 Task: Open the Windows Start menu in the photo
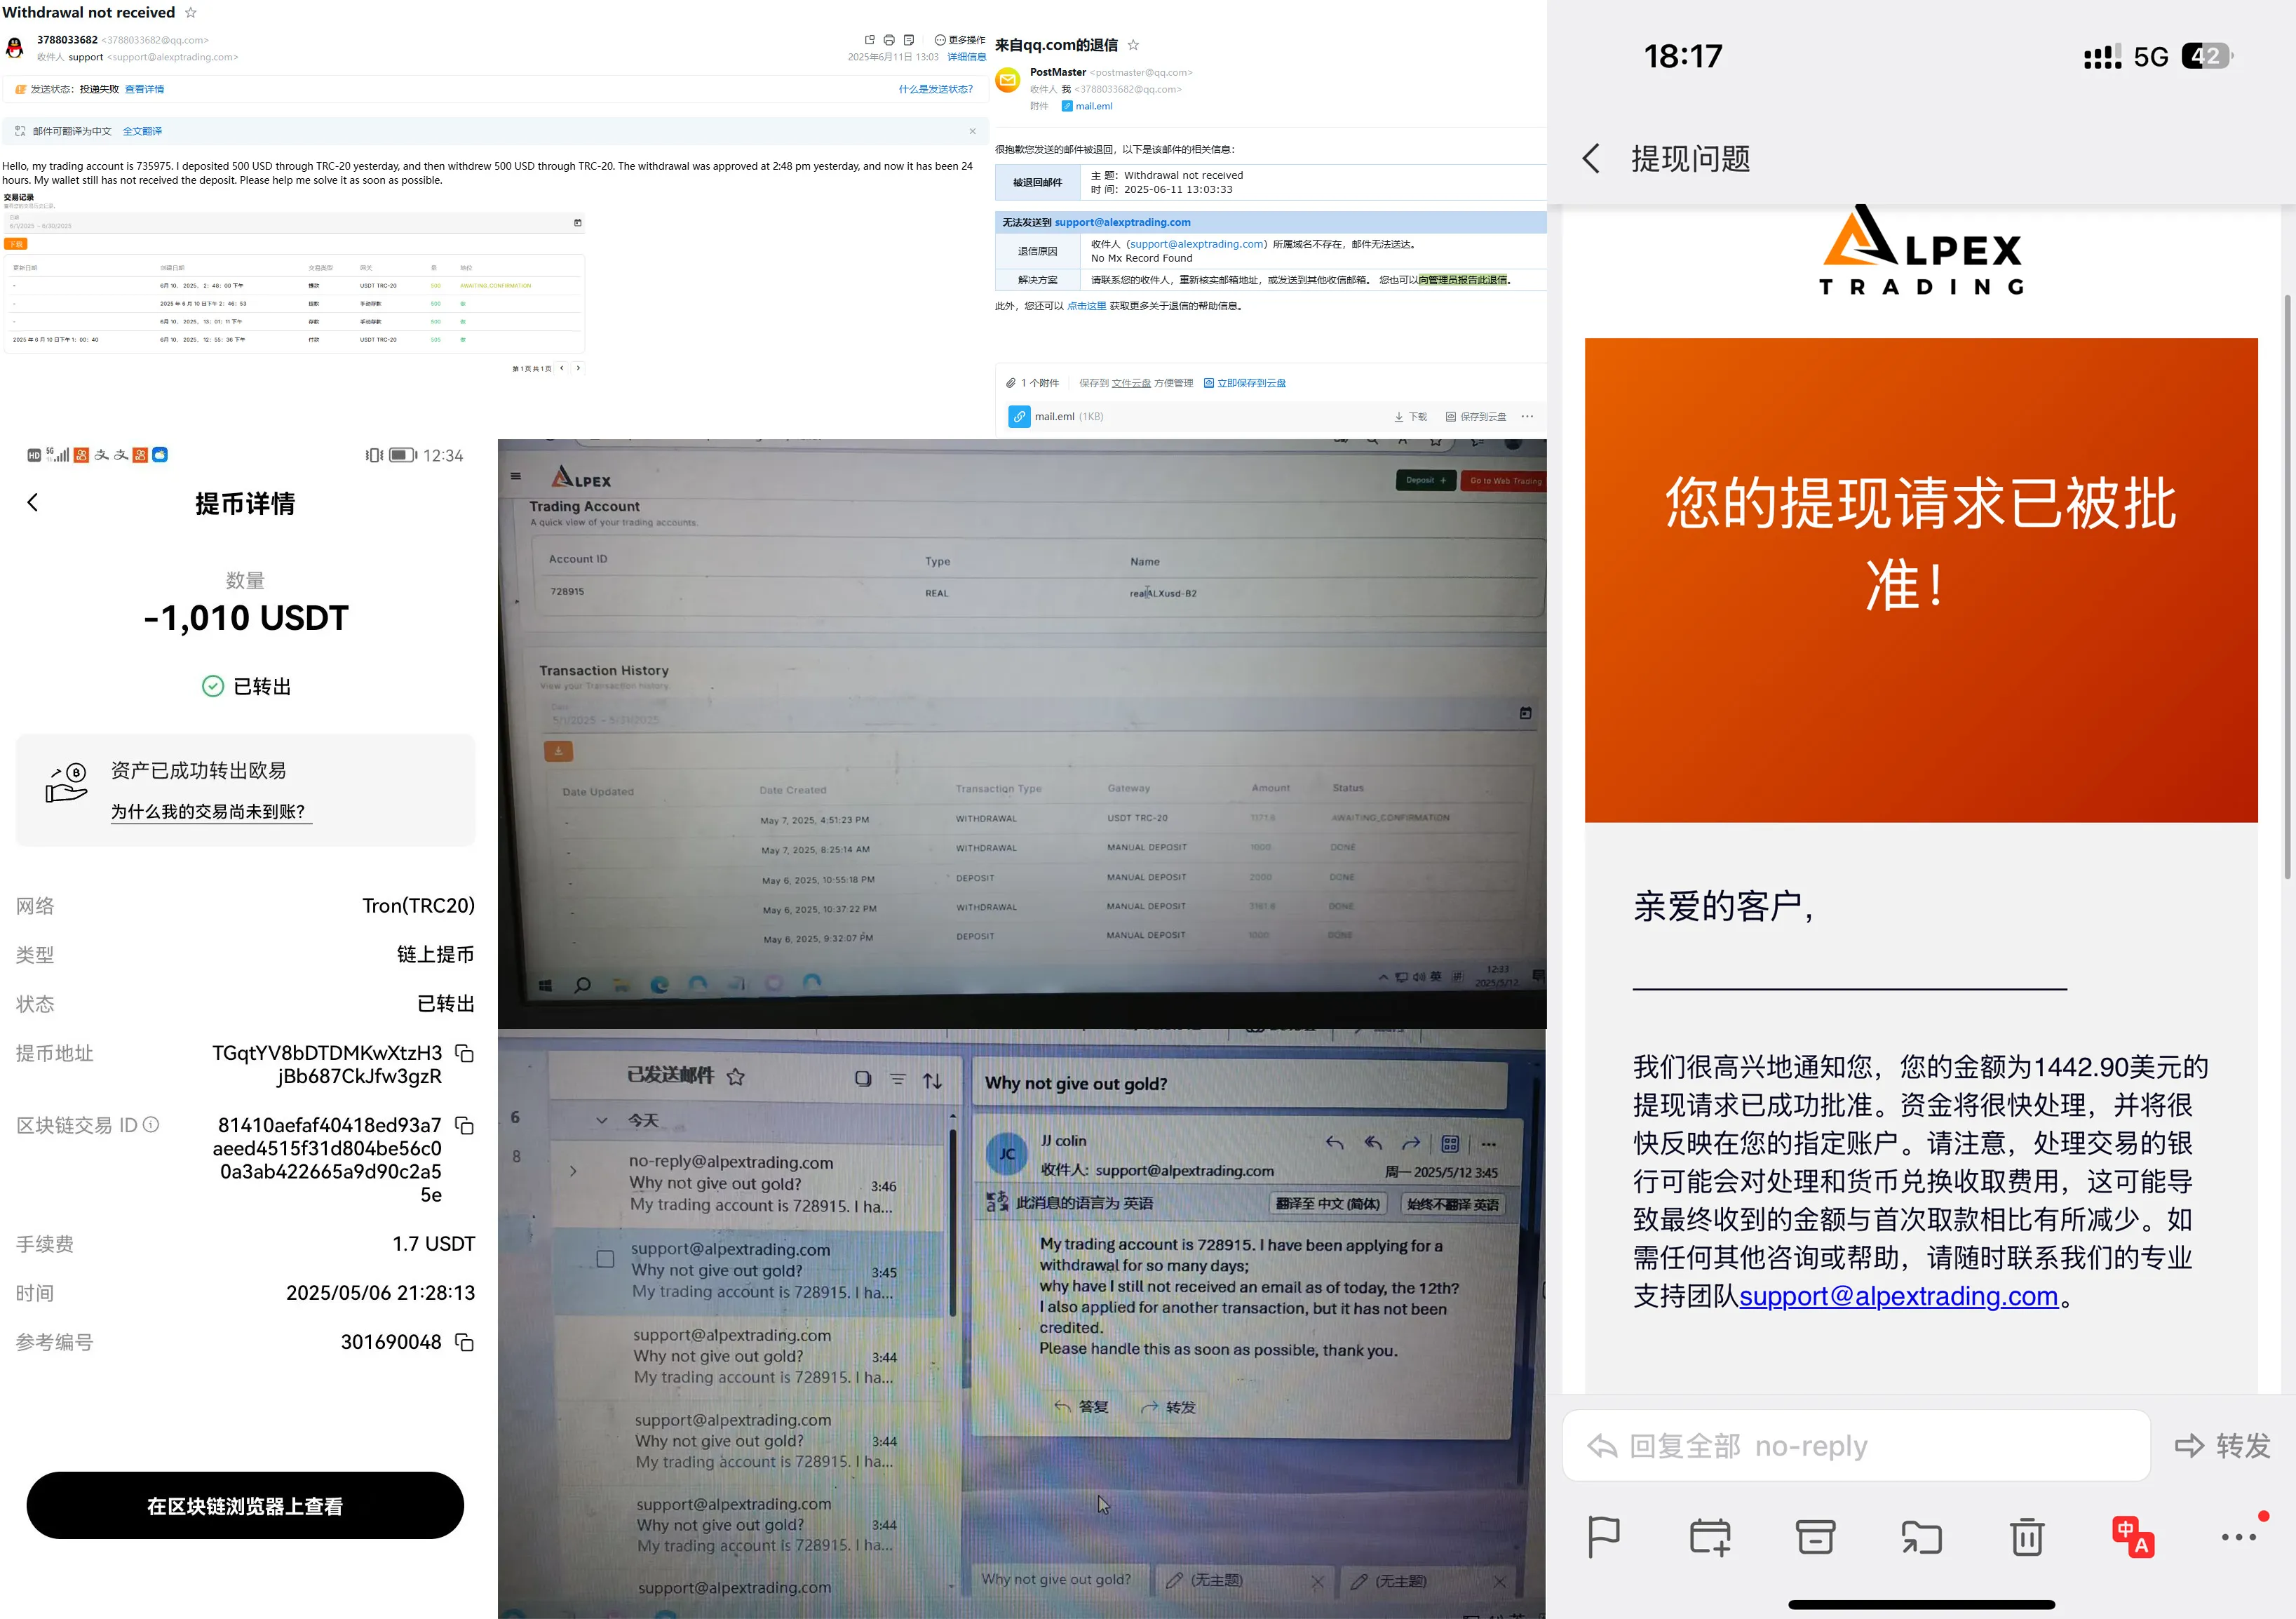click(545, 986)
